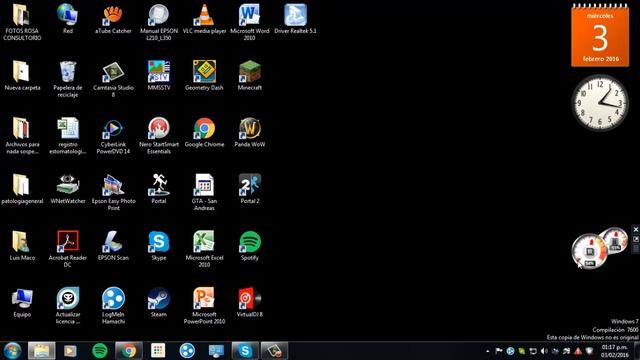This screenshot has width=640, height=360.
Task: Select Papelera de reciclaje icon
Action: click(x=68, y=79)
